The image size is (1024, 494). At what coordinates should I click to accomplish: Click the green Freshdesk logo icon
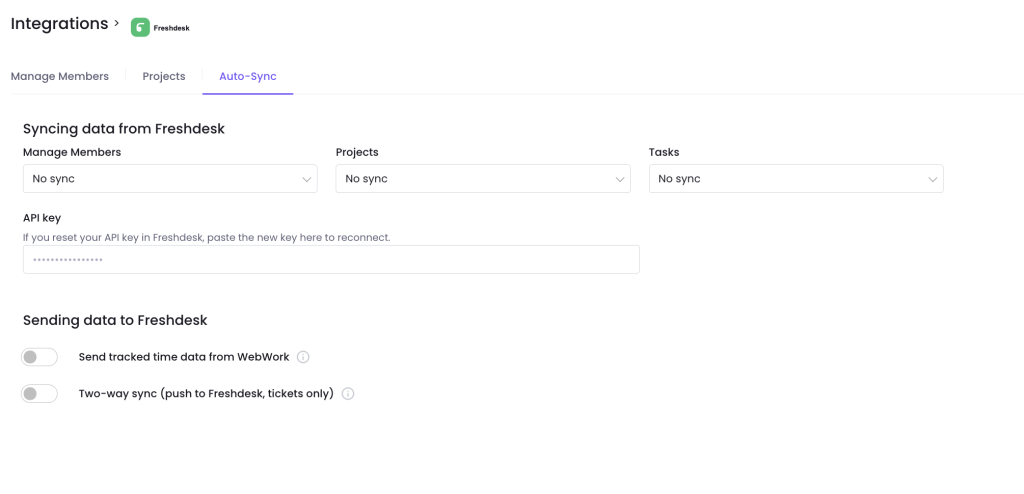(x=140, y=27)
